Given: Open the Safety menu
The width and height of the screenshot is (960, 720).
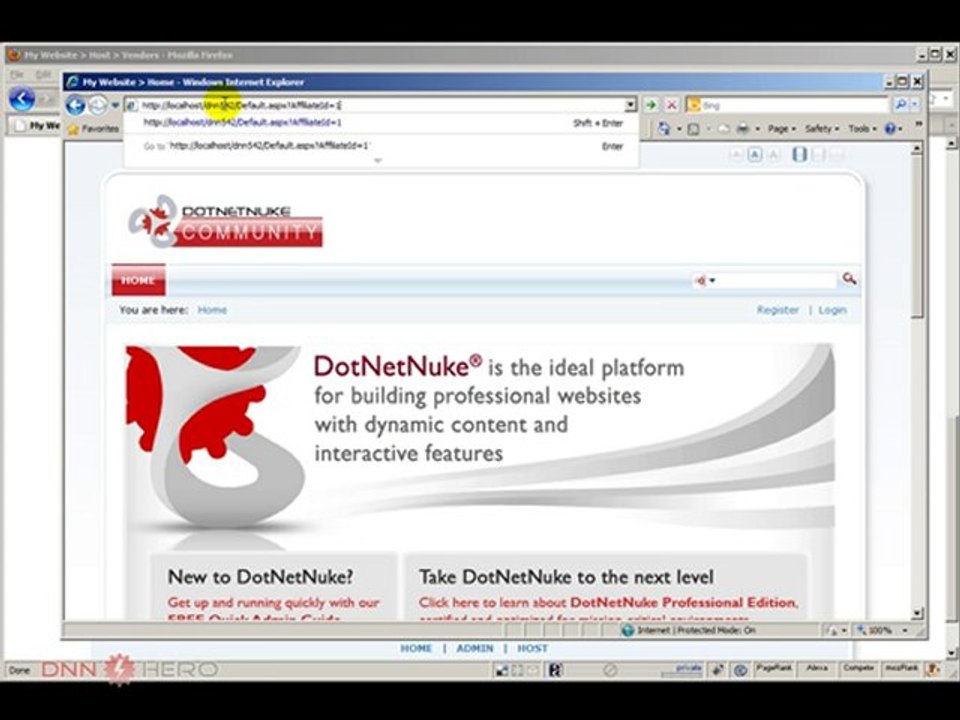Looking at the screenshot, I should (822, 129).
